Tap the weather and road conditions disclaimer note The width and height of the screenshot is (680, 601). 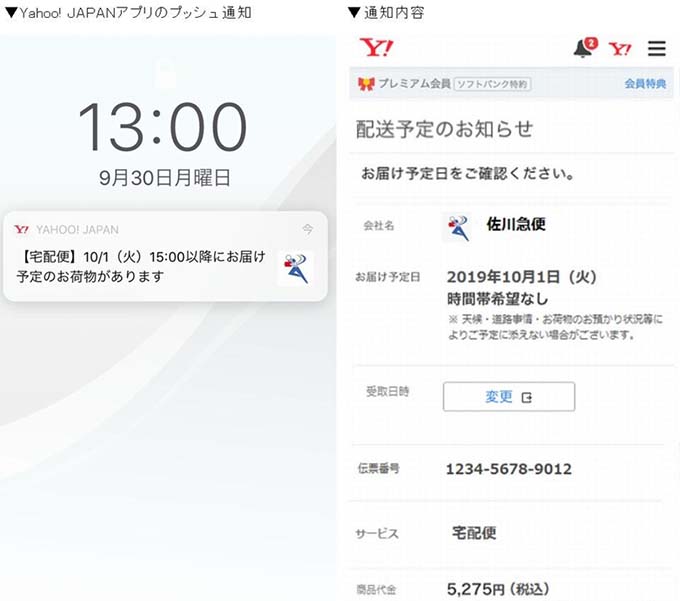click(x=555, y=327)
